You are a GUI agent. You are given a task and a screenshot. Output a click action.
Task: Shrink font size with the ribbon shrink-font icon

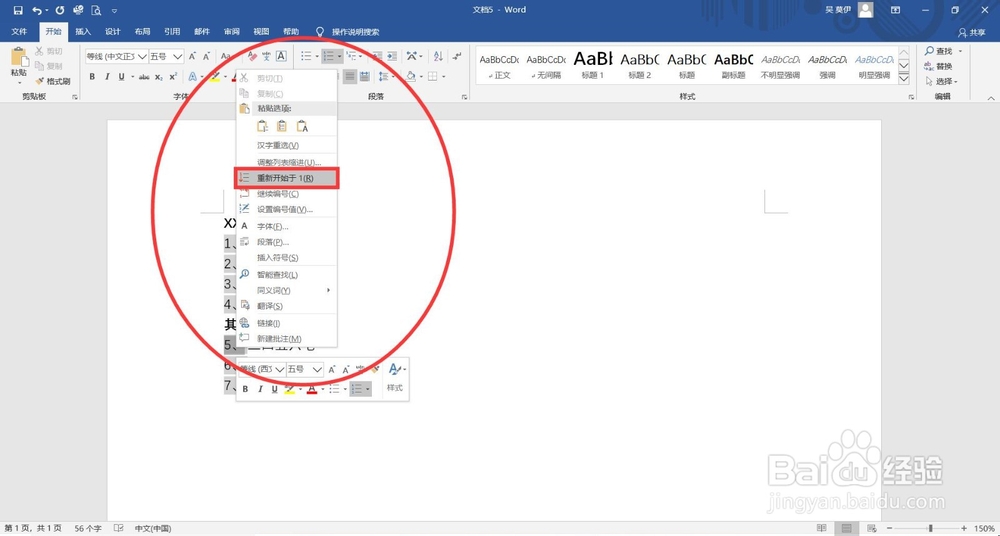point(207,57)
